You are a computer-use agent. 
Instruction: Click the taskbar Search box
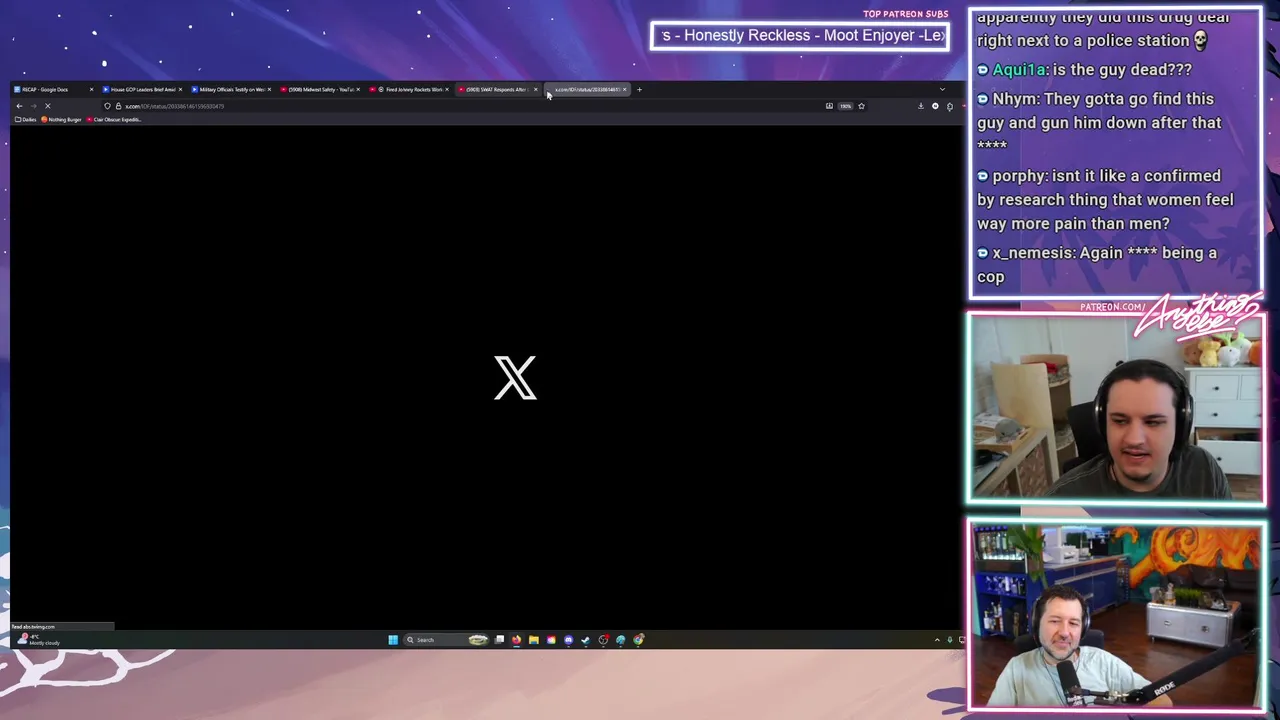[446, 640]
